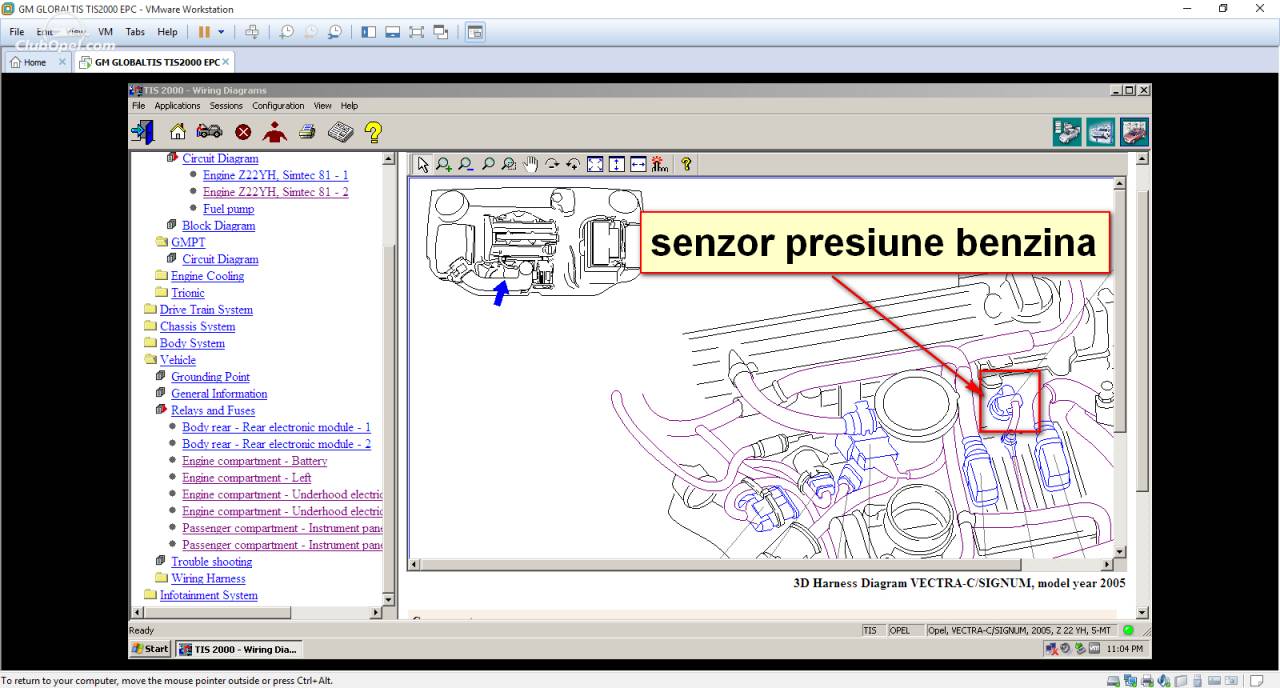Open the Grounding Point link
This screenshot has width=1280, height=688.
coord(210,377)
